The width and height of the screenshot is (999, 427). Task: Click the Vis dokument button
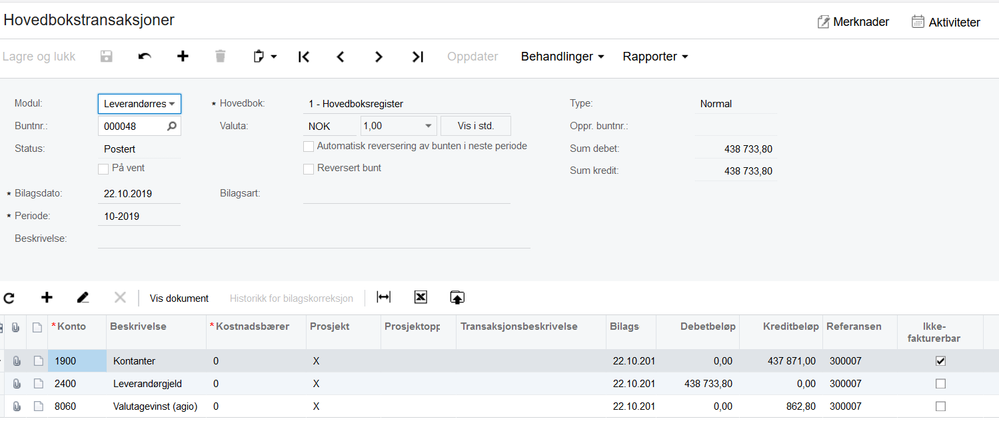(x=179, y=298)
